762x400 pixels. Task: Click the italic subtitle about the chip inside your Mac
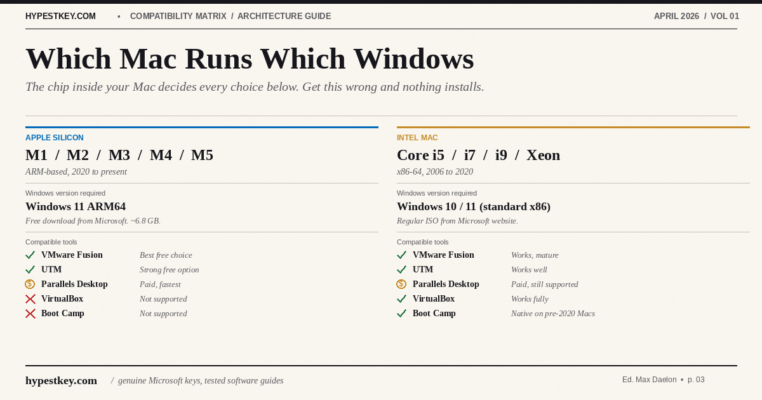pos(255,87)
